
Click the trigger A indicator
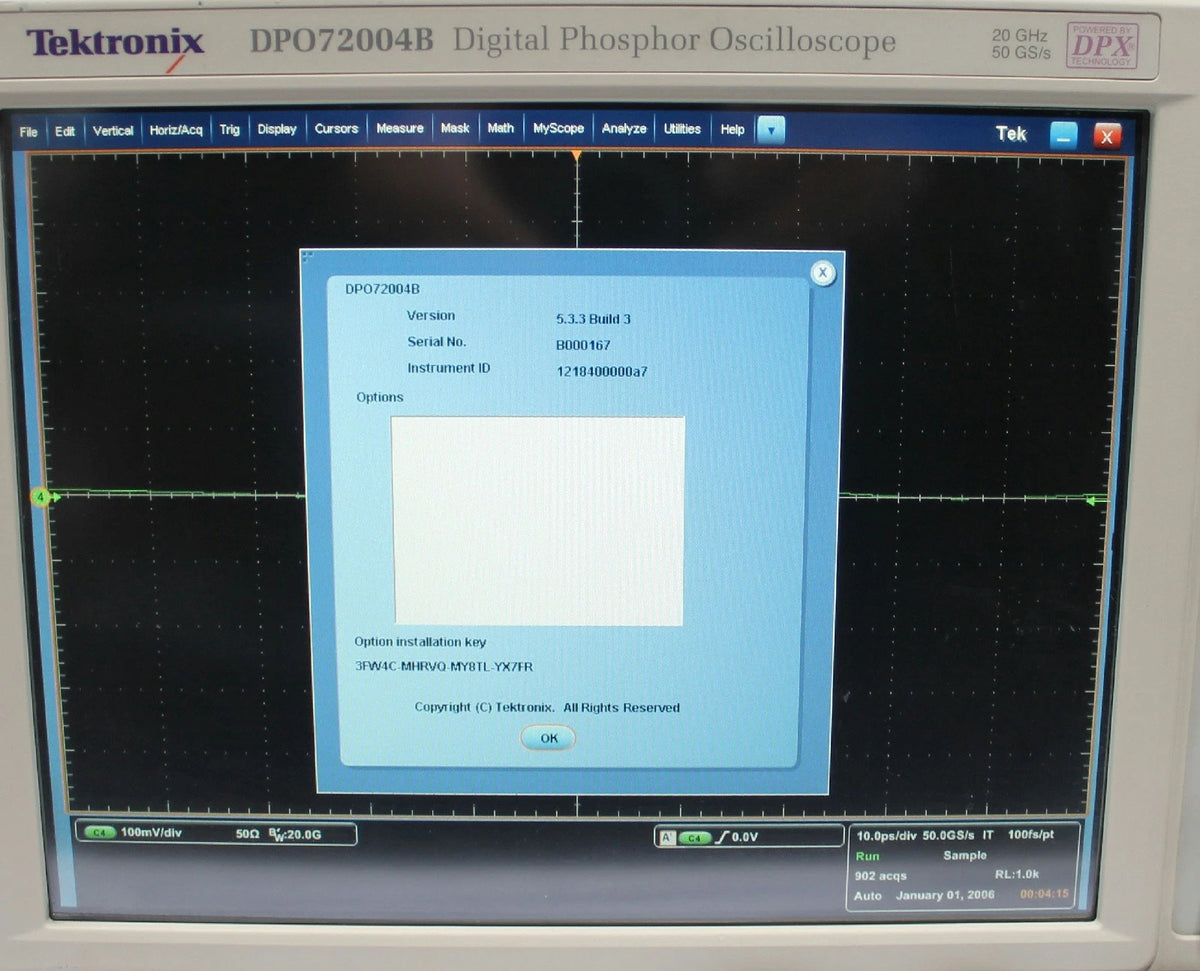point(667,838)
